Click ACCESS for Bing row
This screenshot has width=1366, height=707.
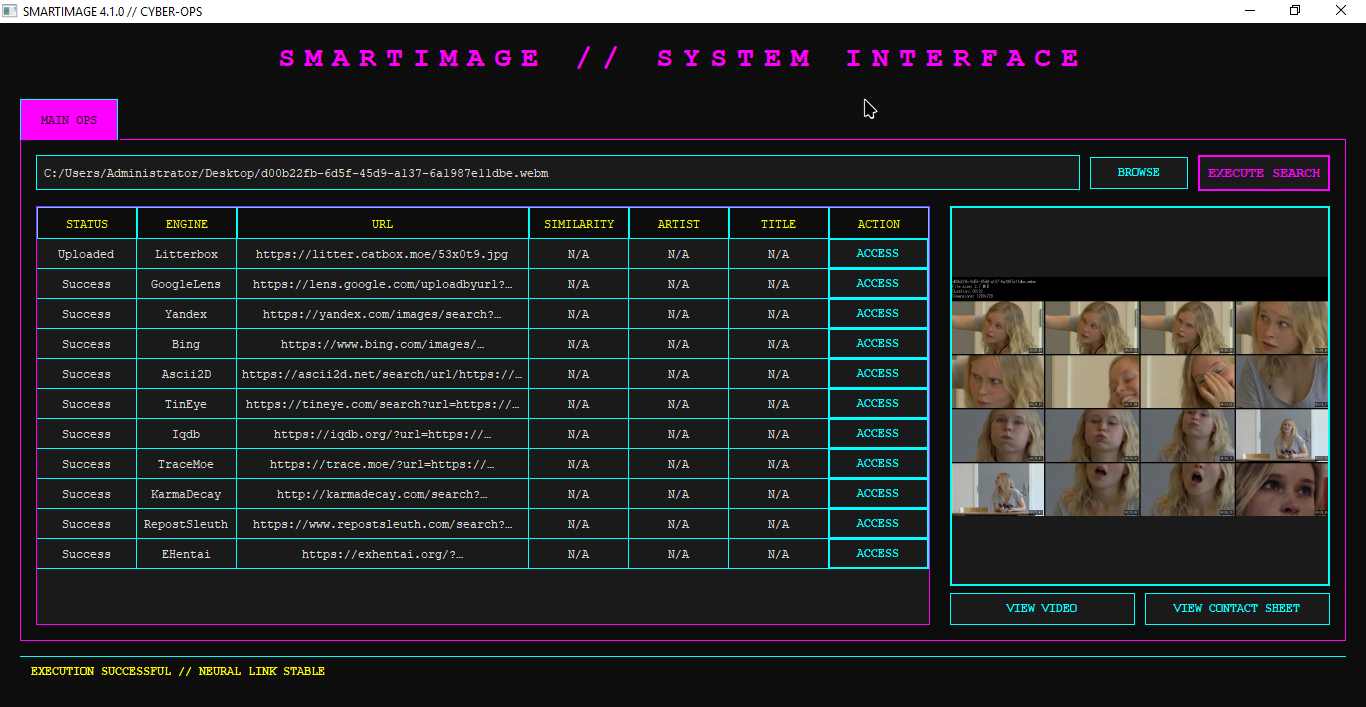878,344
